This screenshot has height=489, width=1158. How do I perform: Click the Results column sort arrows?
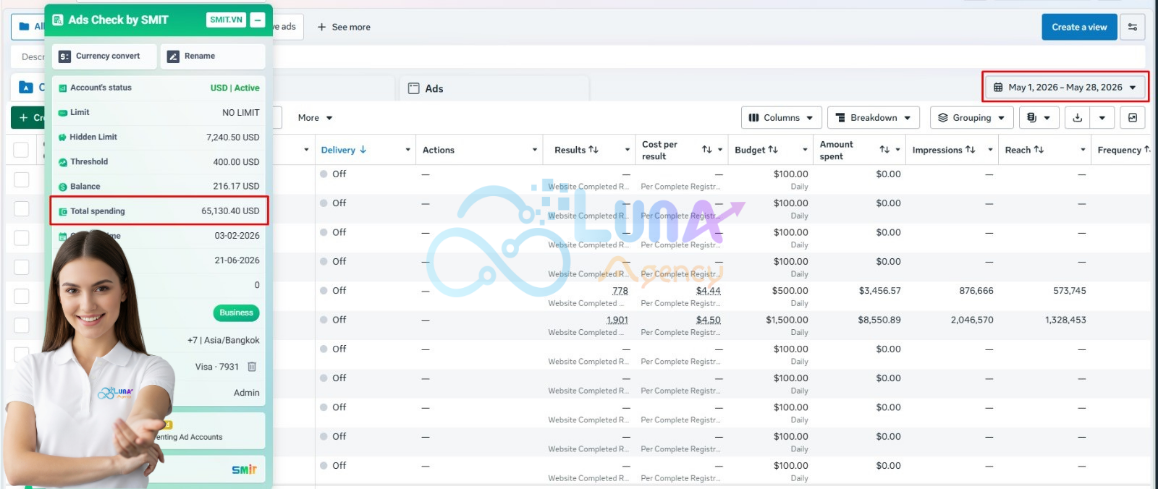coord(593,150)
